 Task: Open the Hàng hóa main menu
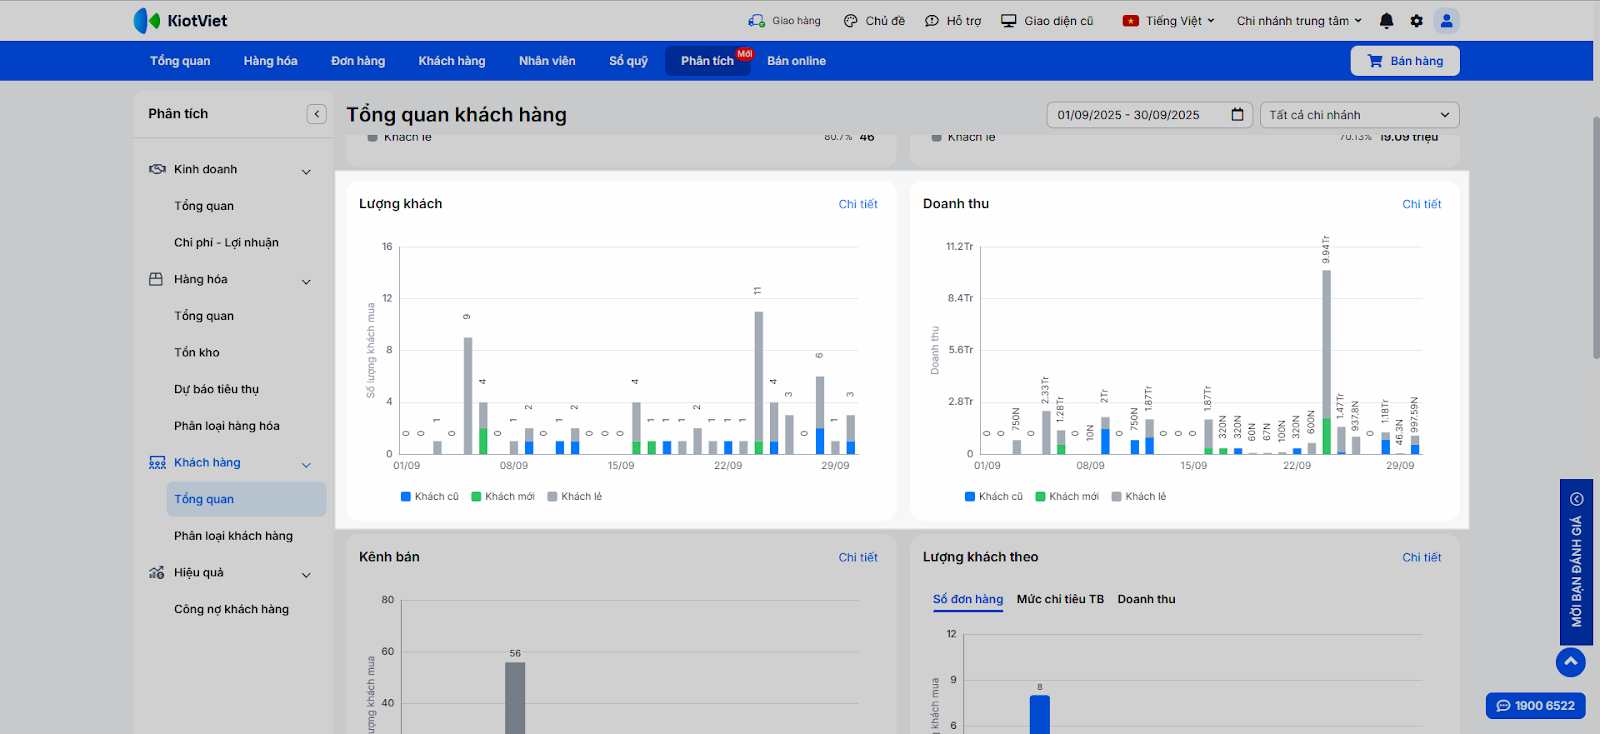(x=270, y=61)
